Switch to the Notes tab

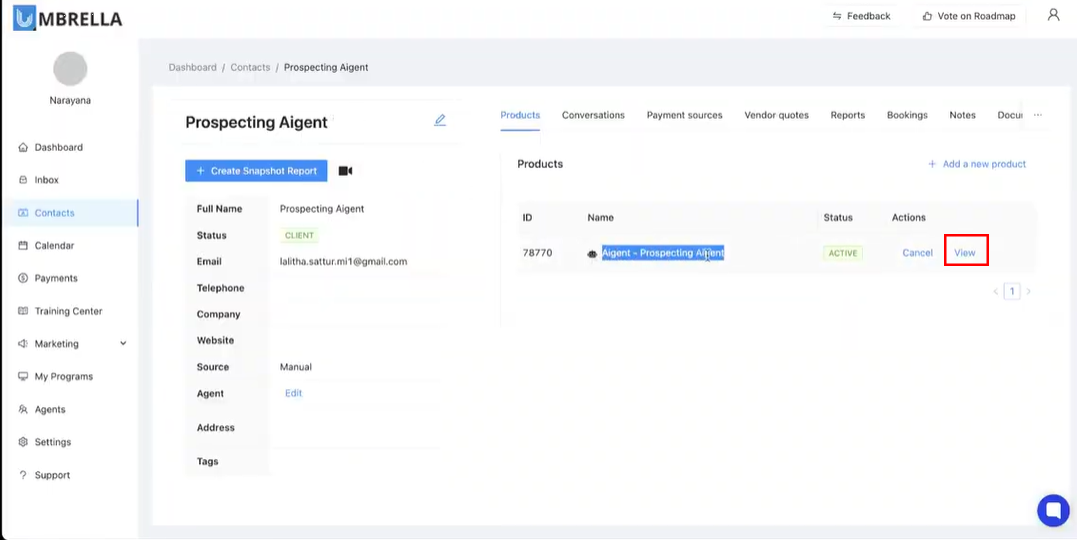coord(962,115)
